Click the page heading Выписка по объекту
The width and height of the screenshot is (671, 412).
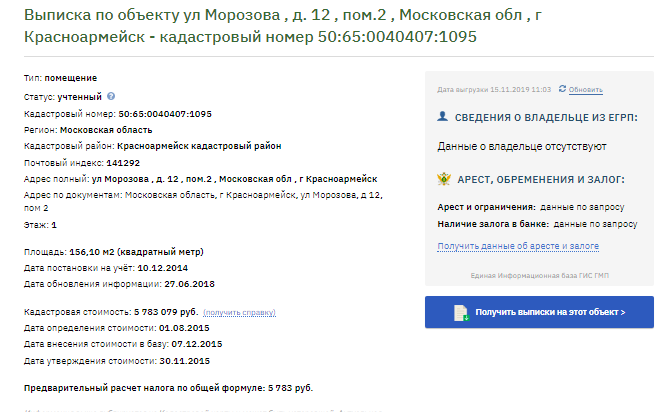point(283,26)
